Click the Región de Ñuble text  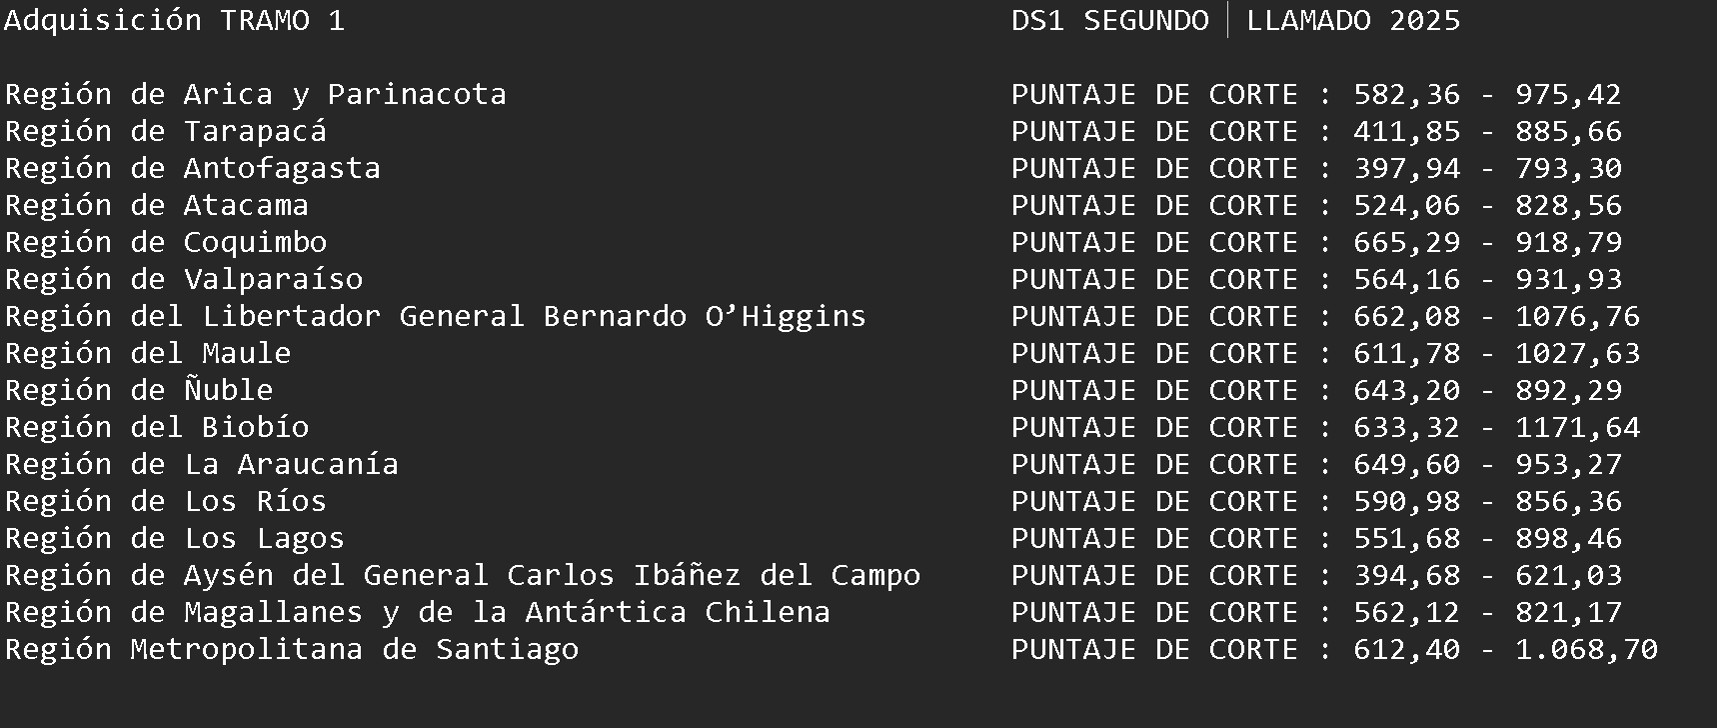[138, 390]
